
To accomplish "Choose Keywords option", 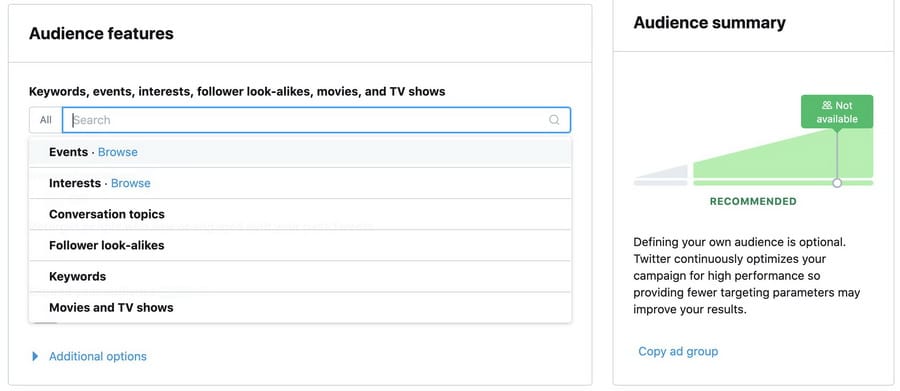I will [x=300, y=276].
